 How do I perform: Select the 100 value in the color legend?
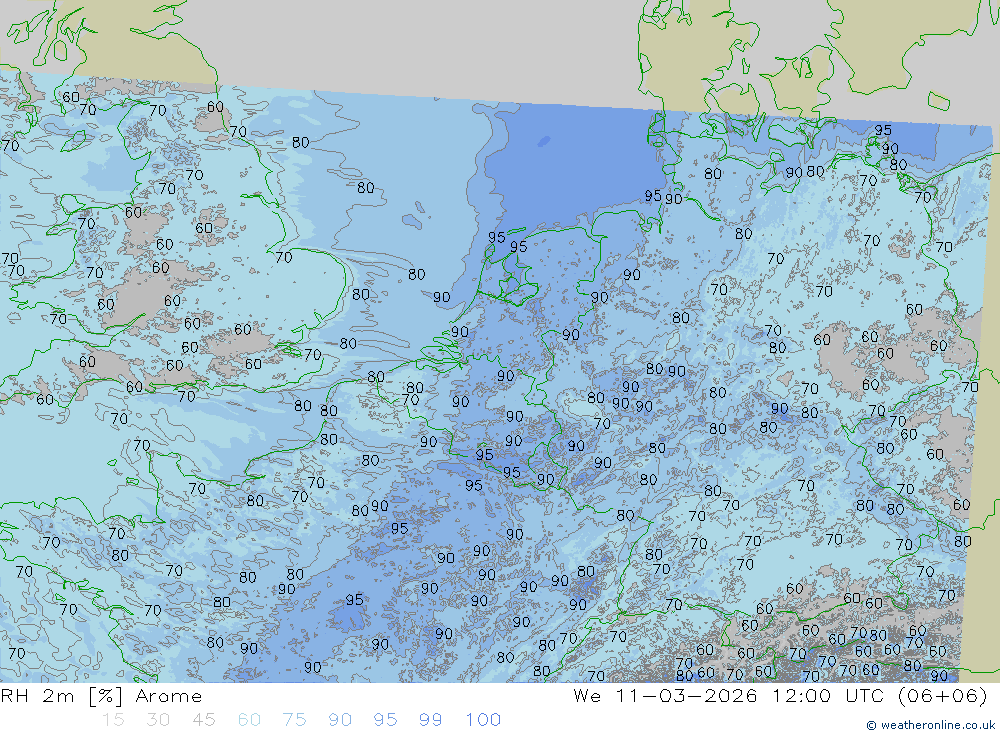pyautogui.click(x=483, y=720)
